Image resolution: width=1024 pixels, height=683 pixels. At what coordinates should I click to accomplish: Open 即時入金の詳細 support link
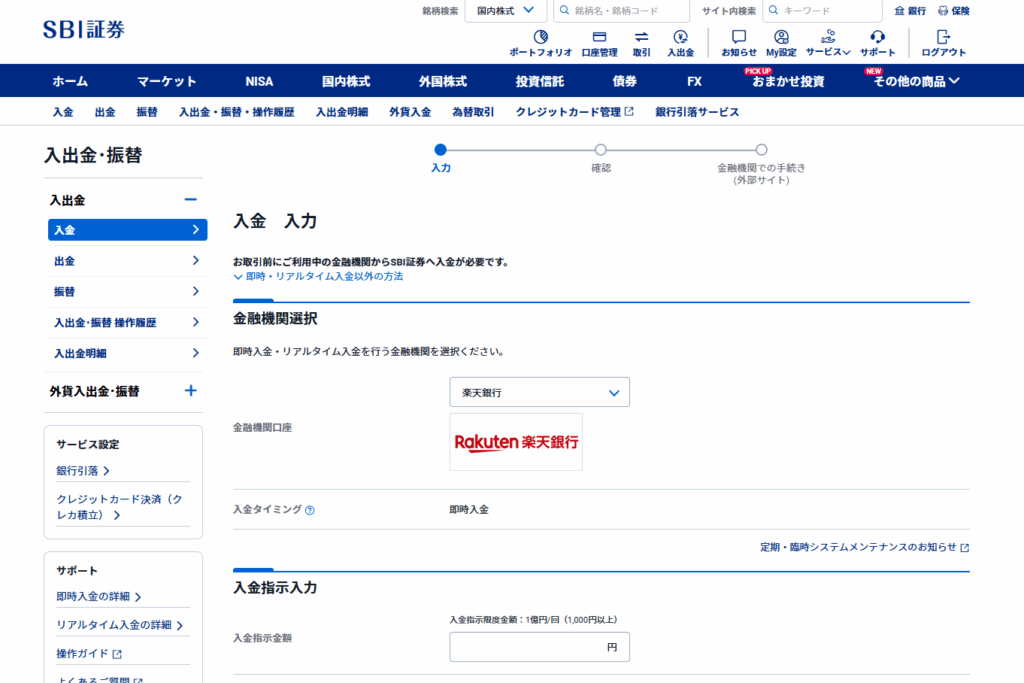tap(98, 597)
